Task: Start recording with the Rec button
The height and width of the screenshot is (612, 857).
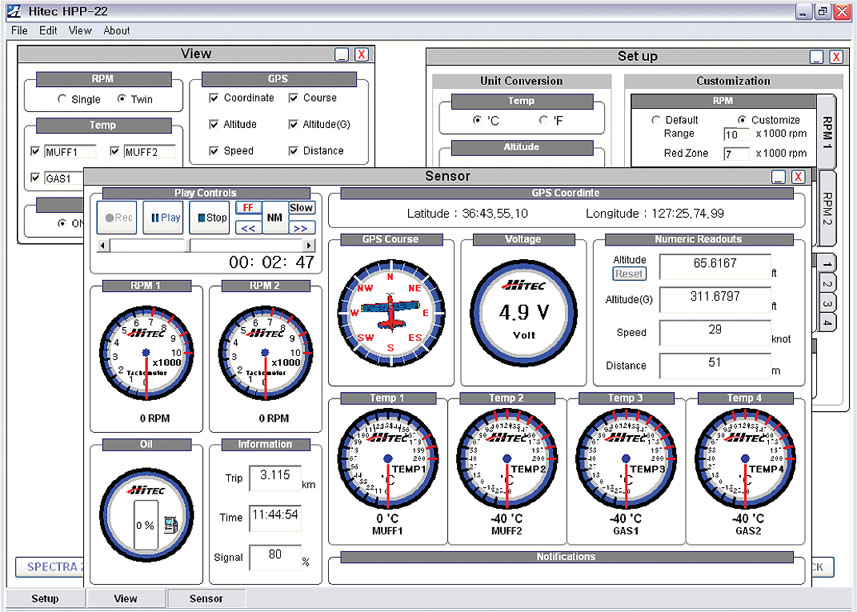Action: (x=116, y=217)
